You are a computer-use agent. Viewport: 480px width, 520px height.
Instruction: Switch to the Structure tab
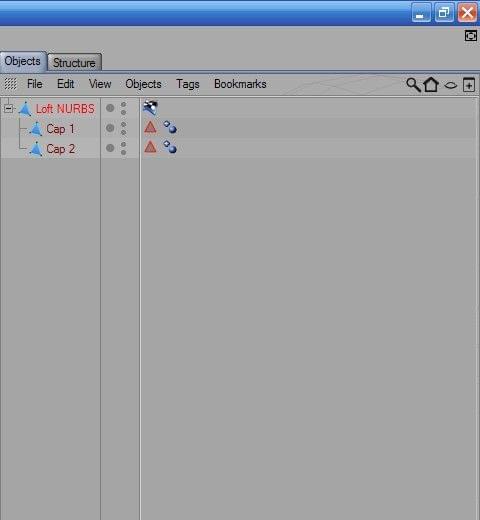point(74,62)
